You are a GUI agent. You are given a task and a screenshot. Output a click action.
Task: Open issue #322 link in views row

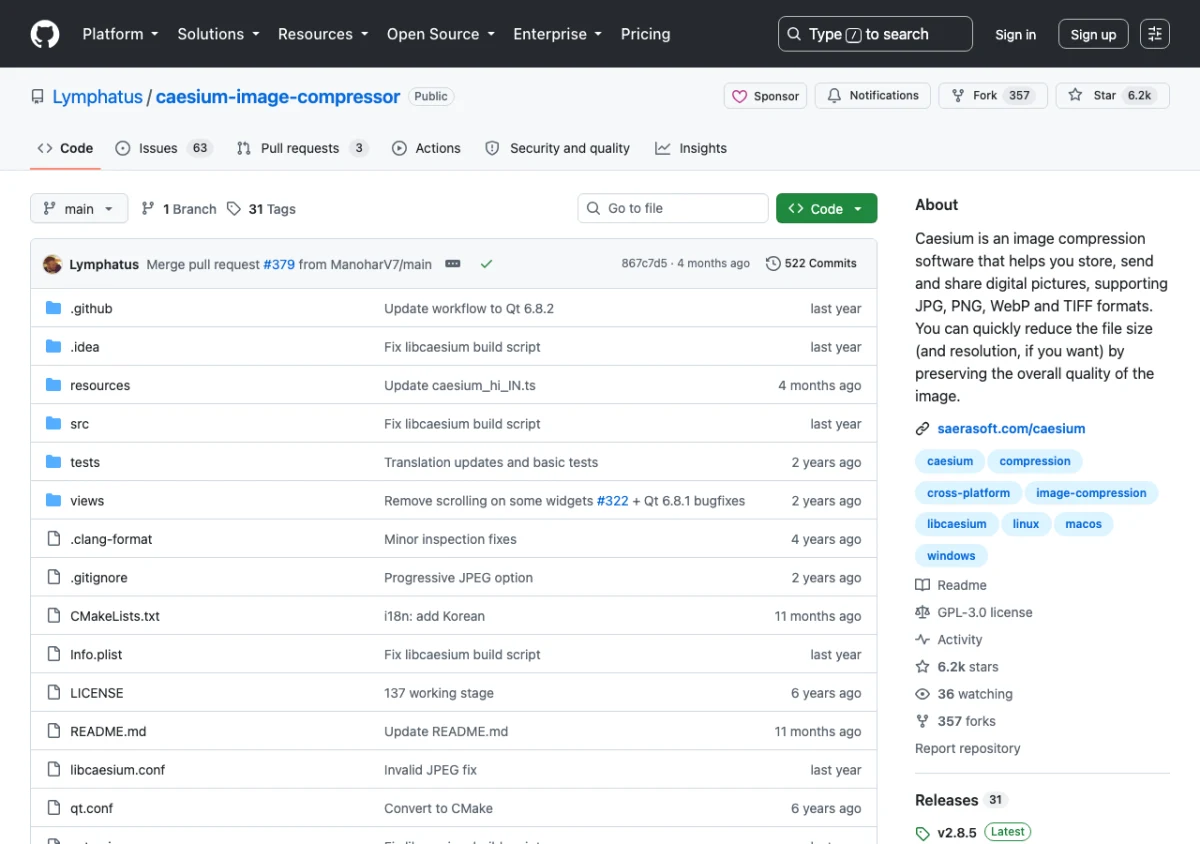click(x=613, y=501)
